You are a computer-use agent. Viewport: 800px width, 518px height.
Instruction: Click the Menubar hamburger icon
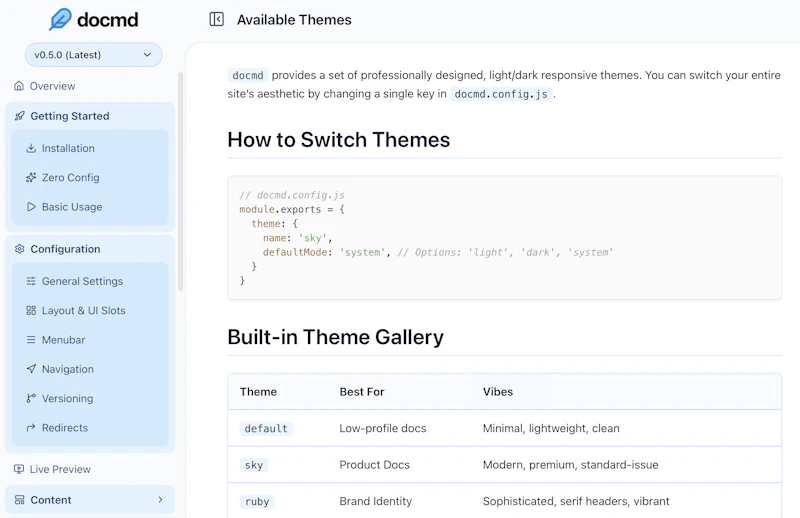[x=31, y=339]
